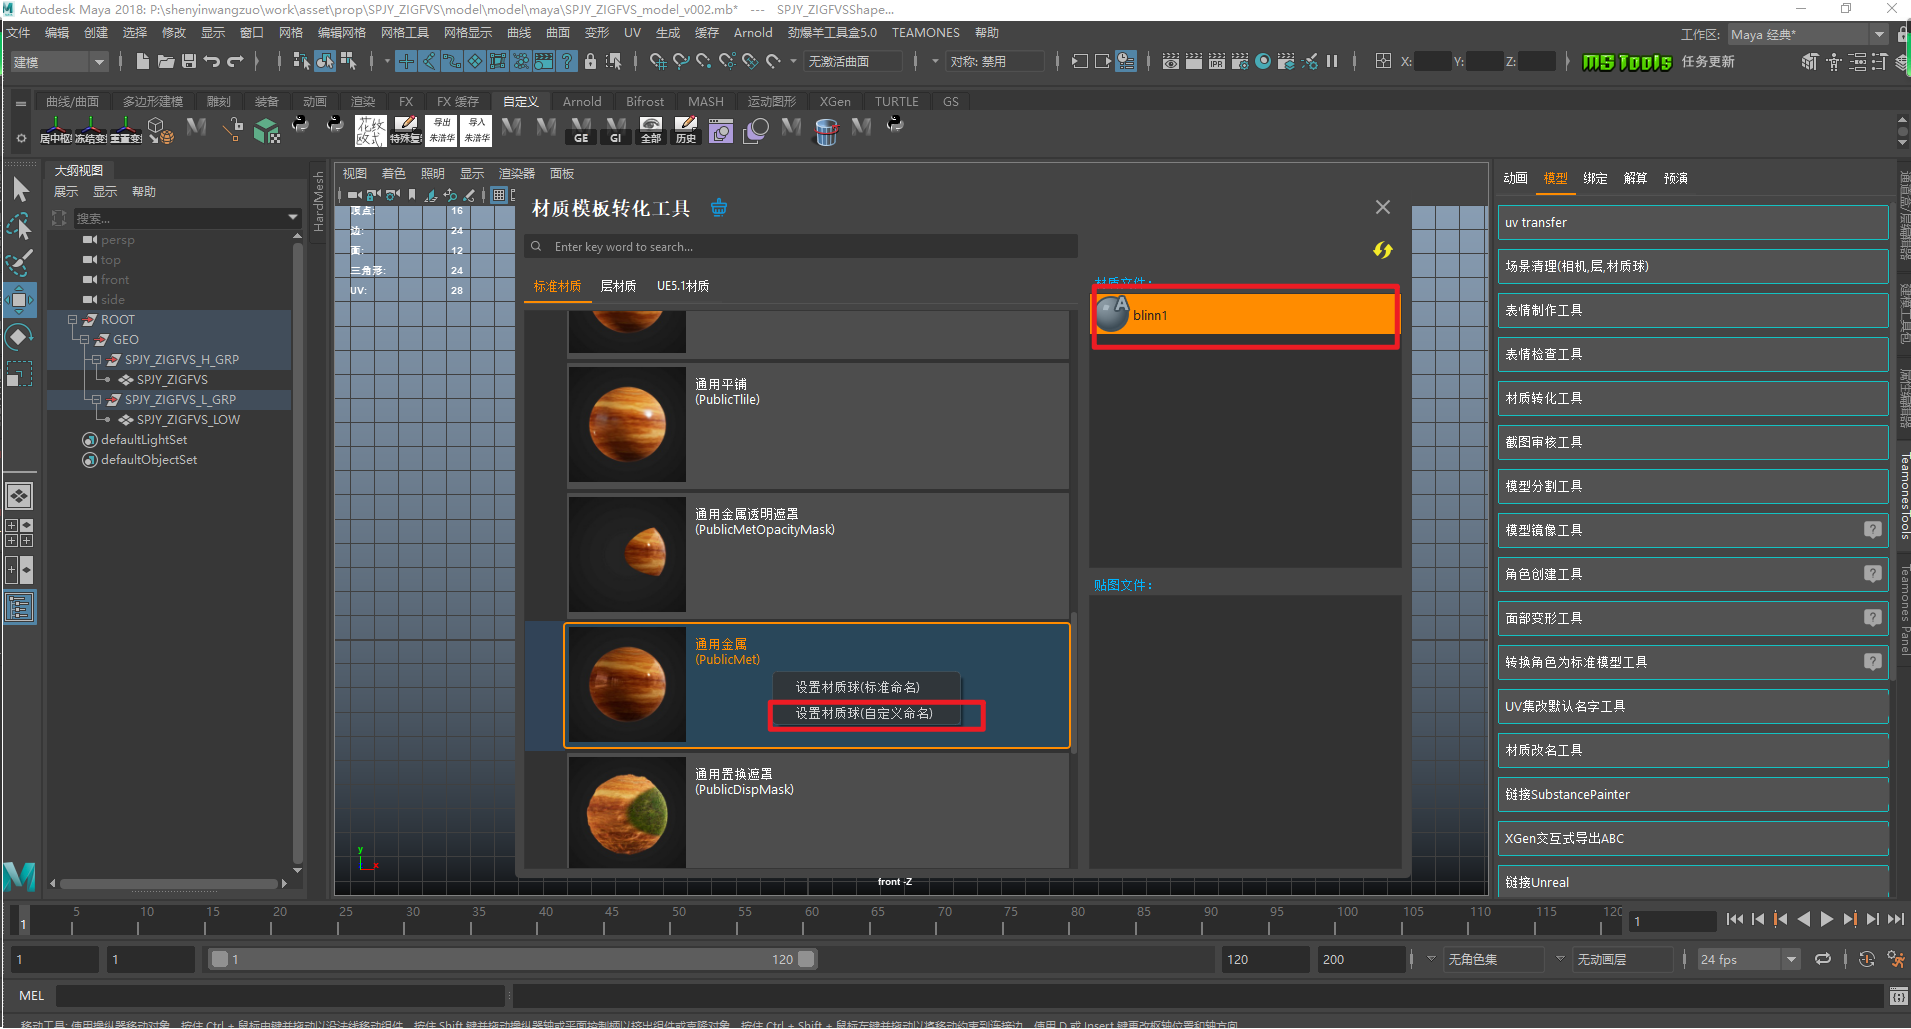This screenshot has width=1911, height=1029.
Task: Activate the Move tool in the toolbox
Action: [19, 300]
